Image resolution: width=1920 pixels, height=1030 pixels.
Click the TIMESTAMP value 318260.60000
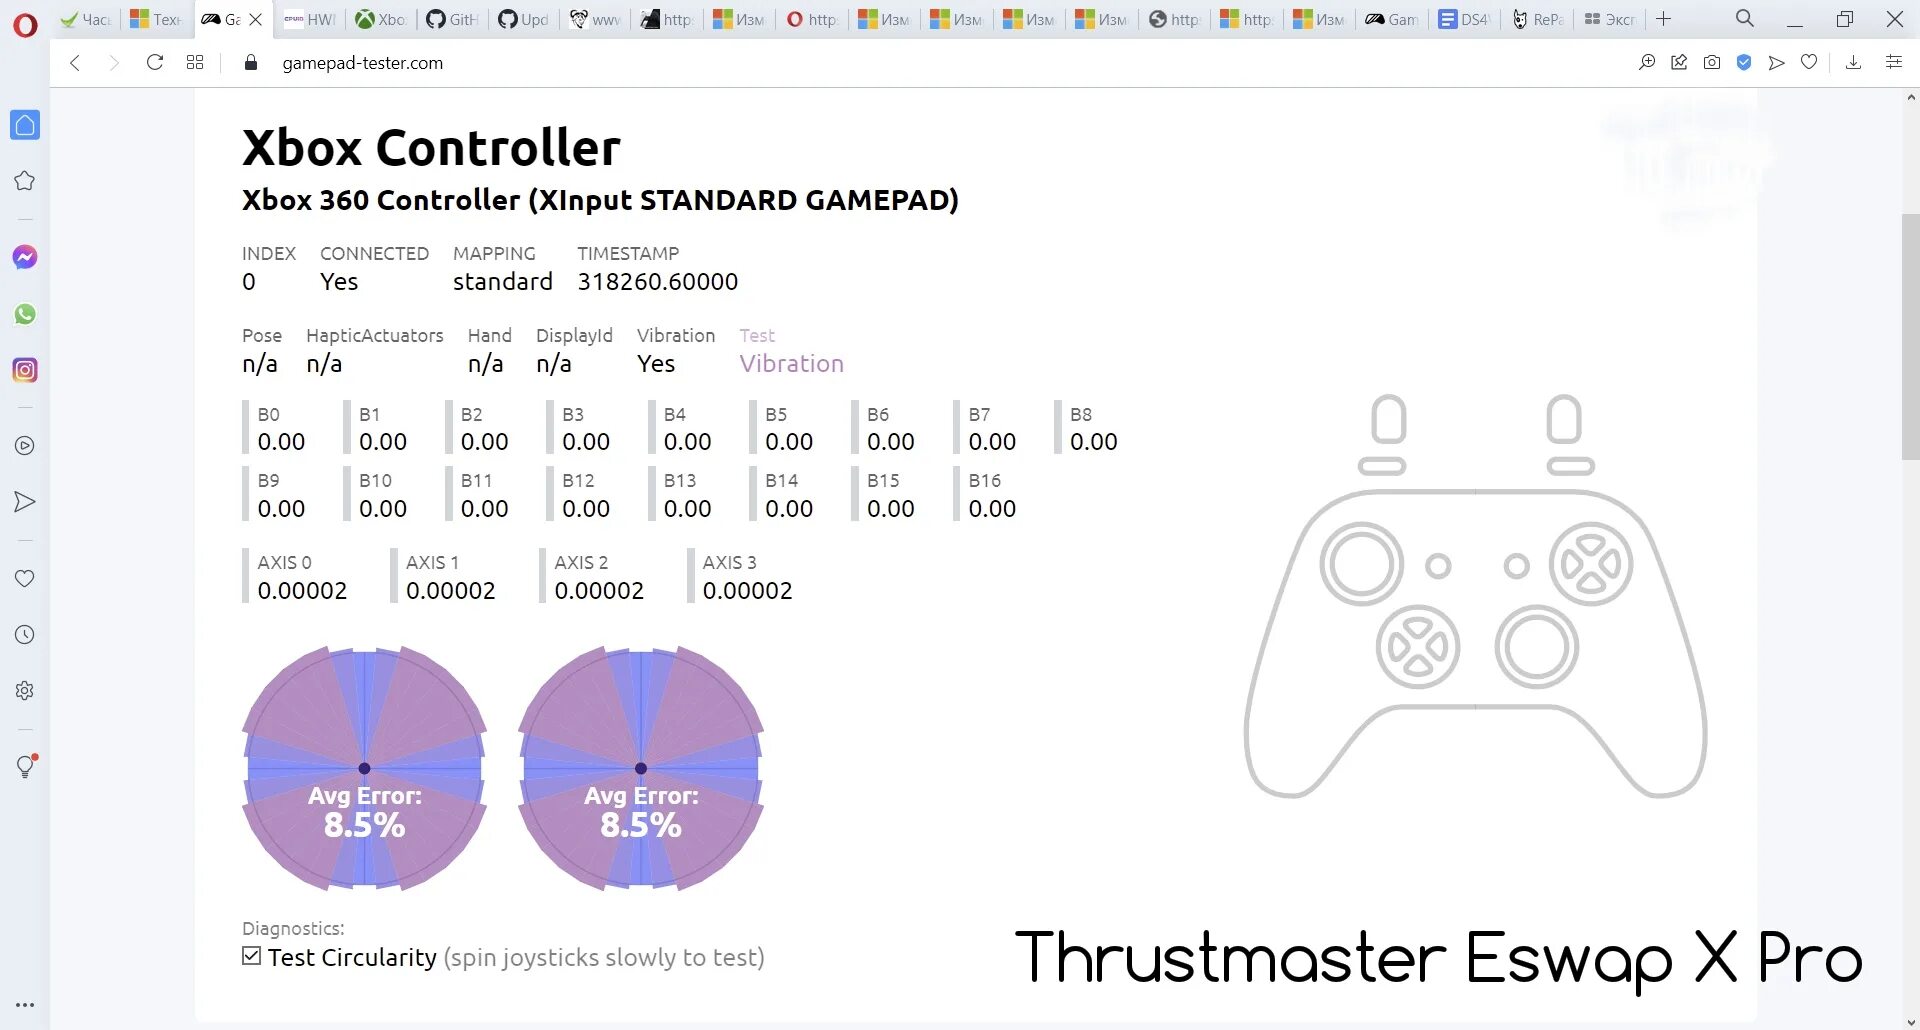coord(657,282)
